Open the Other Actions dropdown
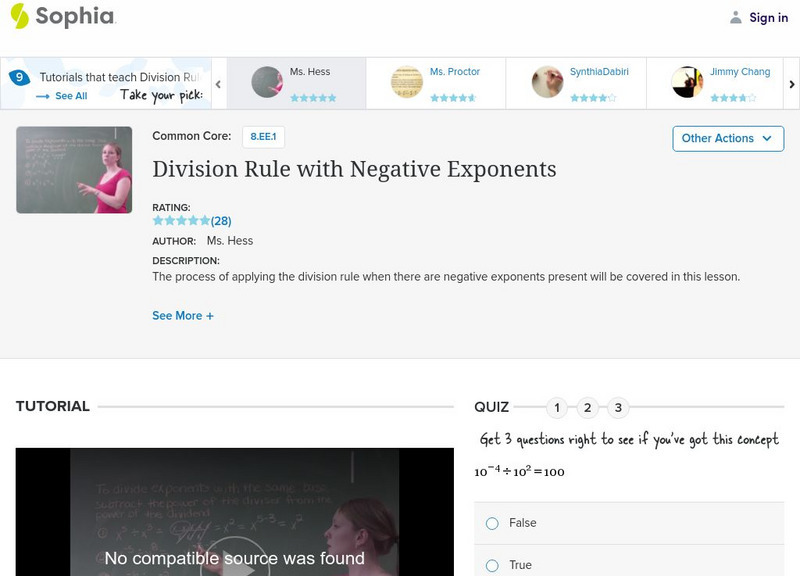Screen dimensions: 800x576 [x=727, y=139]
